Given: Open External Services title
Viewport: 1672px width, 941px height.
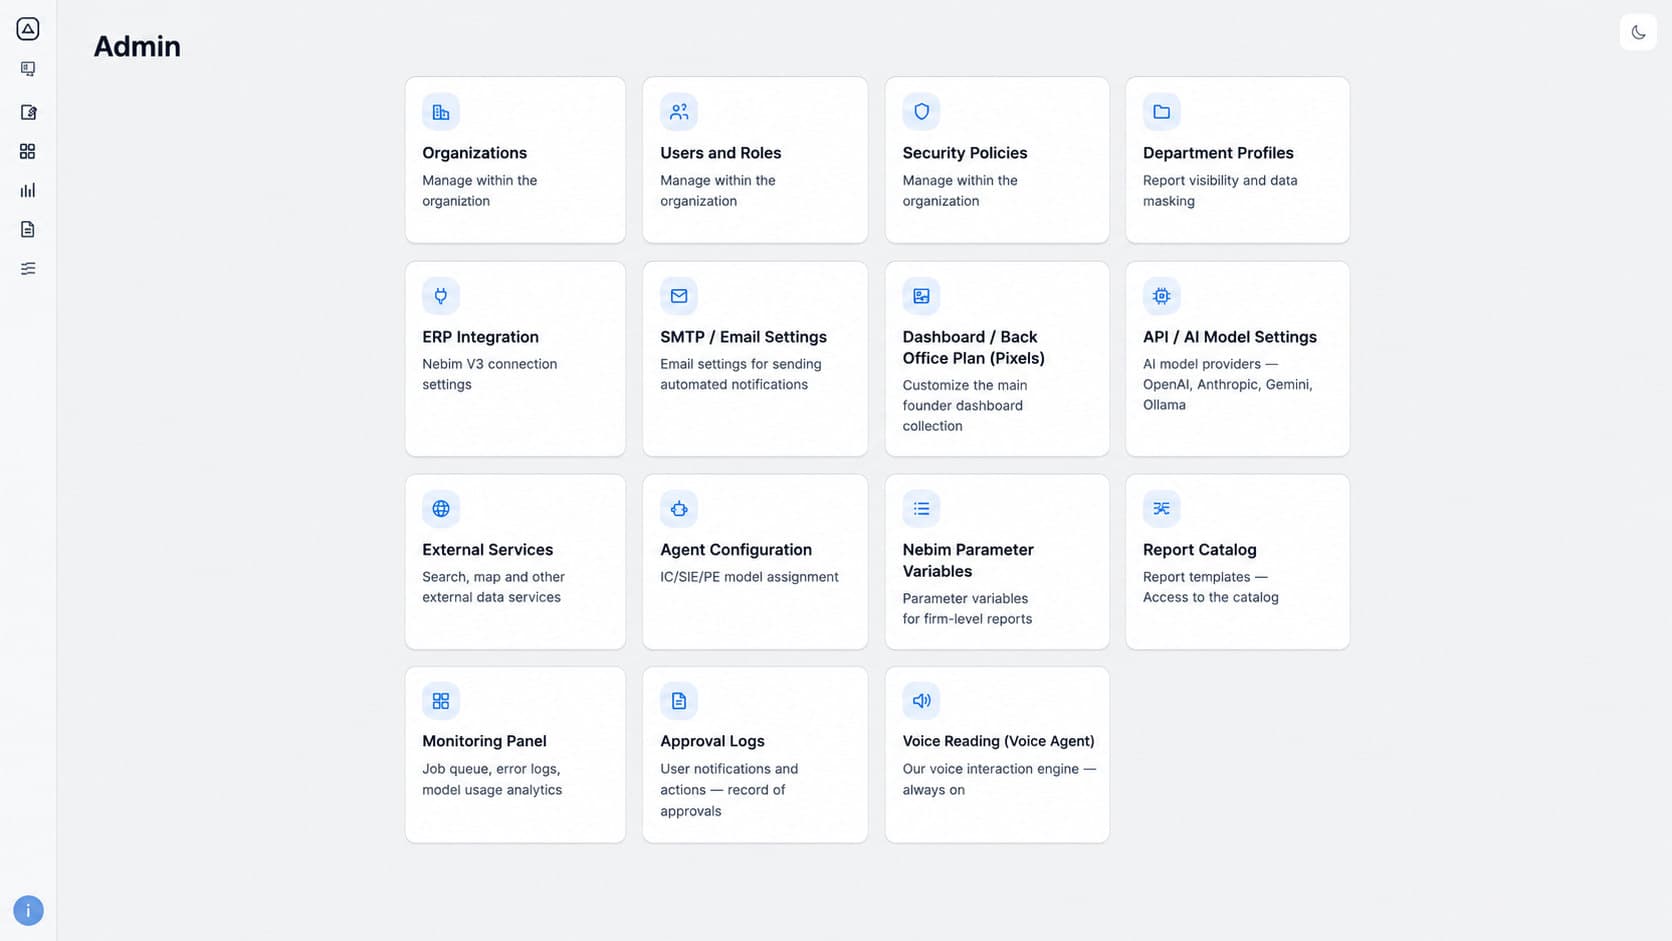Looking at the screenshot, I should (x=487, y=550).
